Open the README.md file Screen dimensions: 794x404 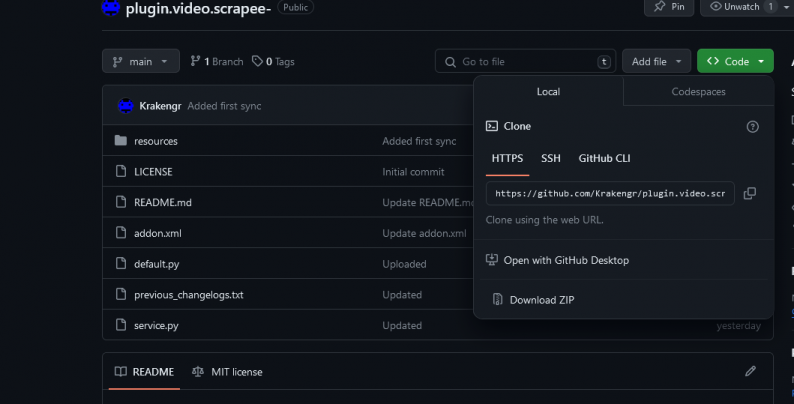(163, 203)
